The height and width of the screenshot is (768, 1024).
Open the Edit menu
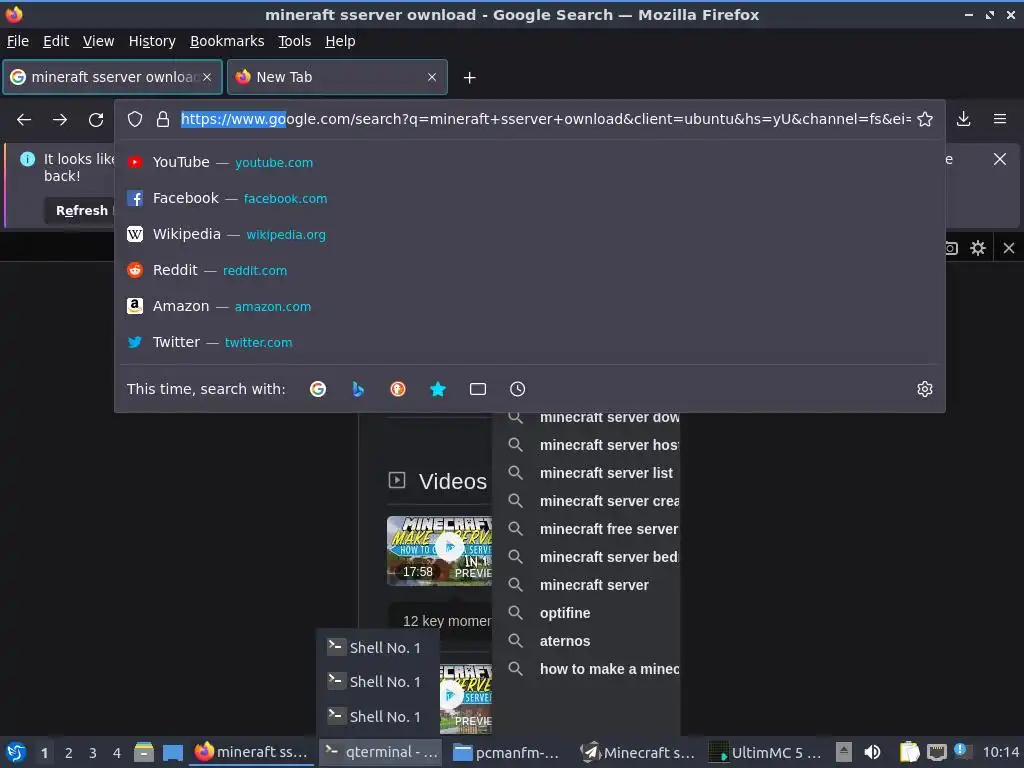click(x=56, y=41)
